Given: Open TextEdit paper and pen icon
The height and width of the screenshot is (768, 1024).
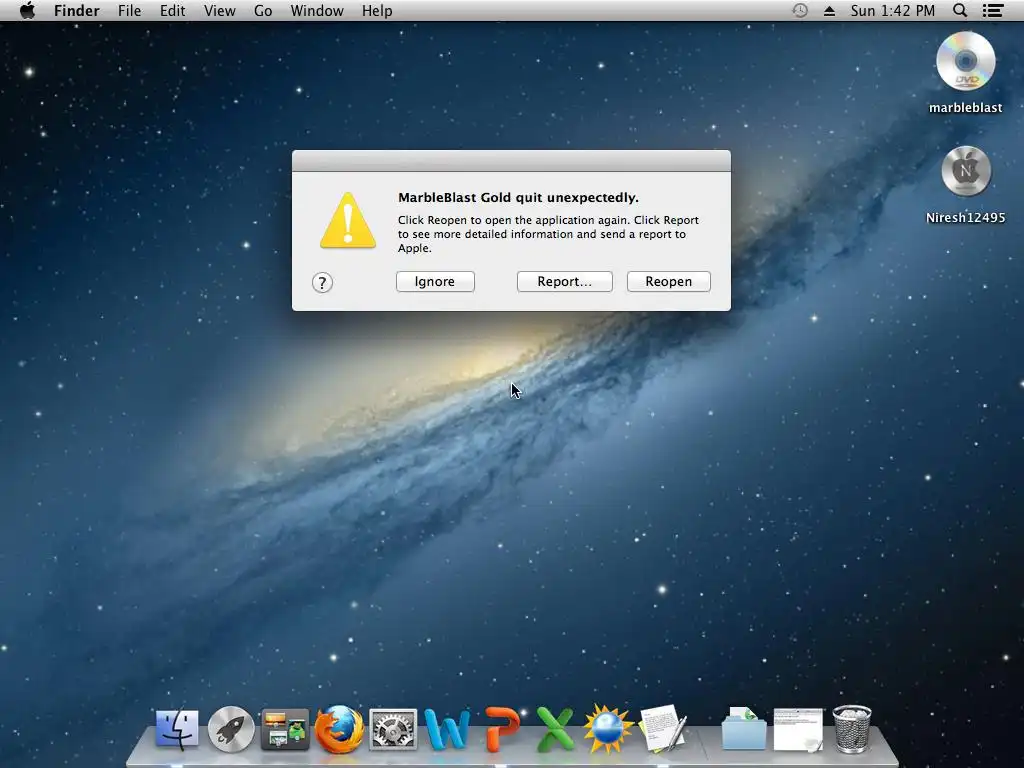Looking at the screenshot, I should tap(662, 729).
